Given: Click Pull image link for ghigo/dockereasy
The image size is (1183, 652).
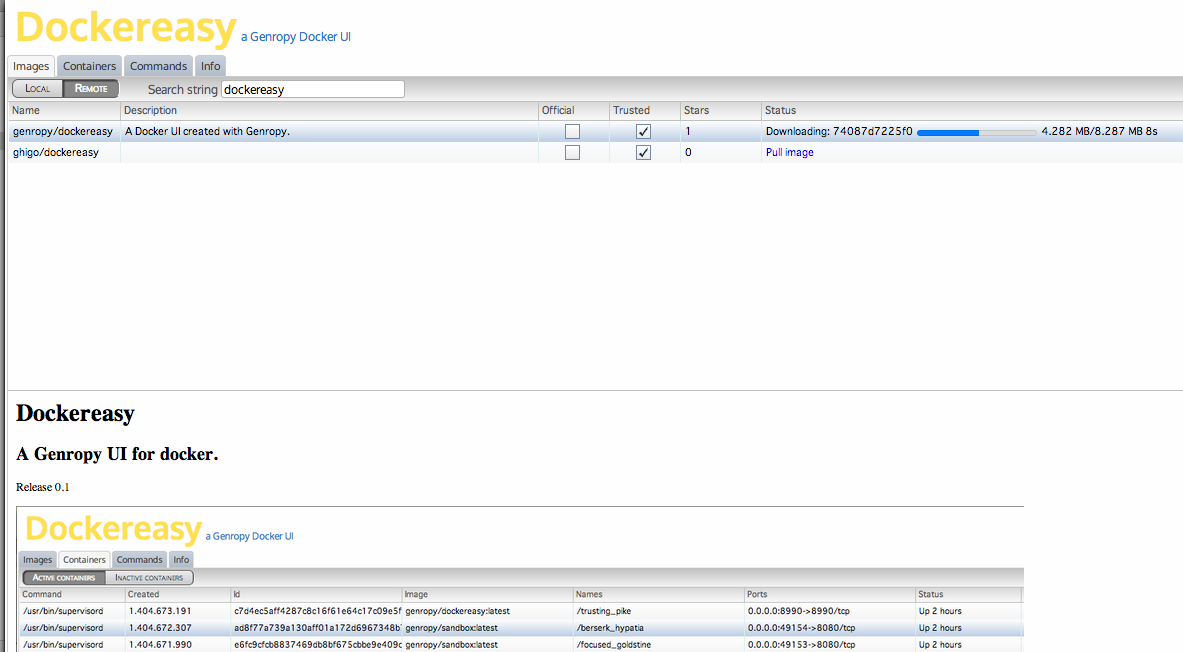Looking at the screenshot, I should coord(789,152).
